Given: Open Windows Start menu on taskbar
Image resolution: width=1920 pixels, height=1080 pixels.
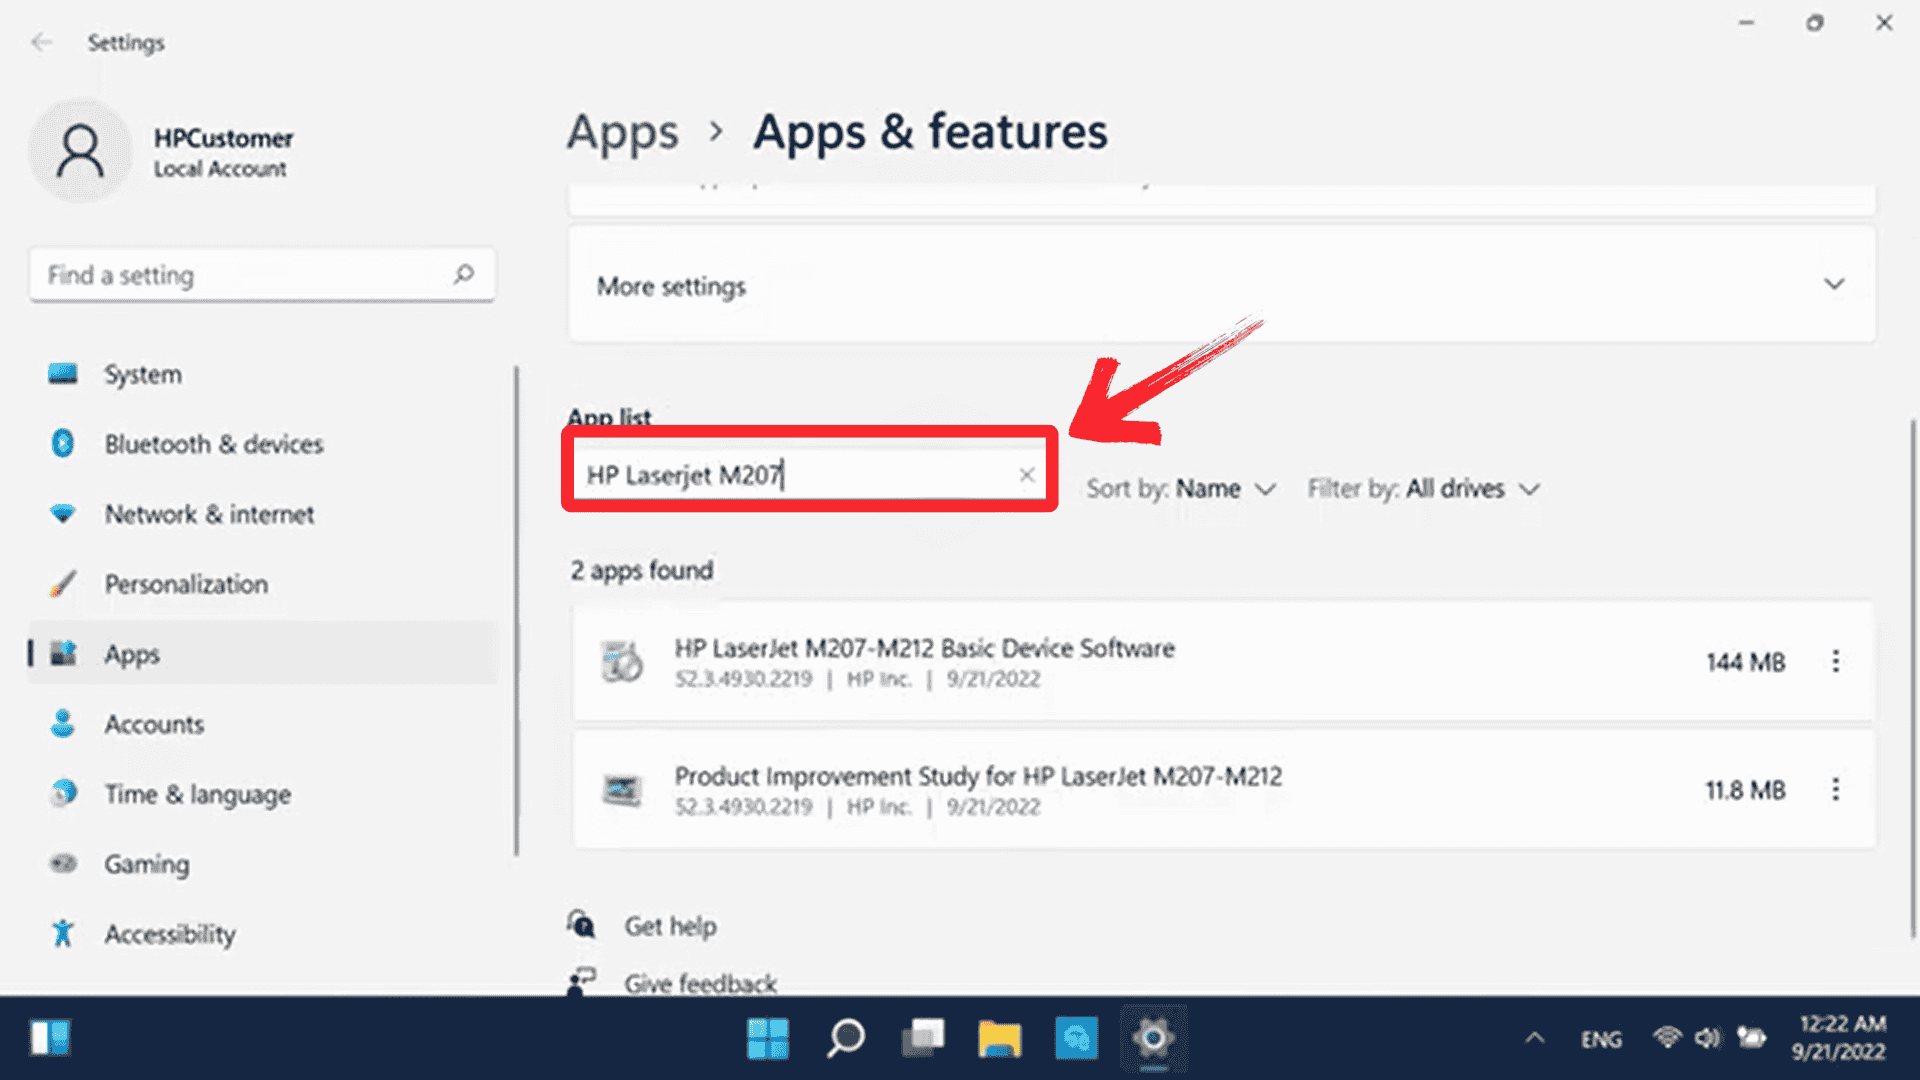Looking at the screenshot, I should 767,1038.
